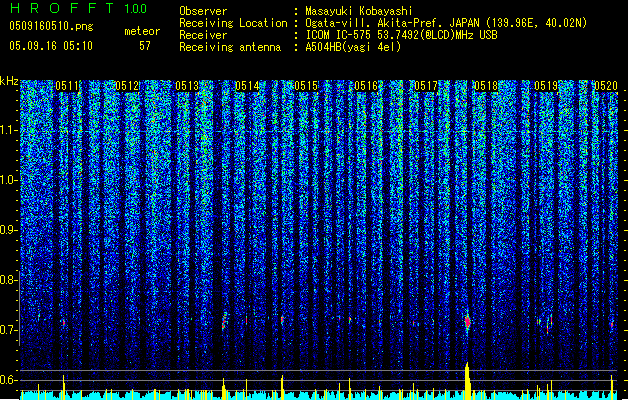Select the meteor count value 57
The height and width of the screenshot is (400, 629).
click(145, 46)
